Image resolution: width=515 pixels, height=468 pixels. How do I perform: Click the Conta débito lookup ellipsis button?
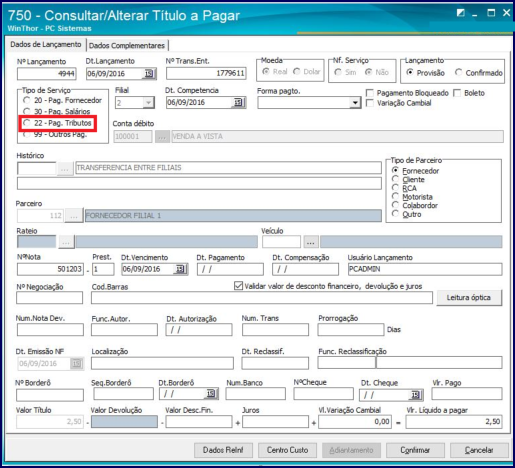pyautogui.click(x=162, y=137)
